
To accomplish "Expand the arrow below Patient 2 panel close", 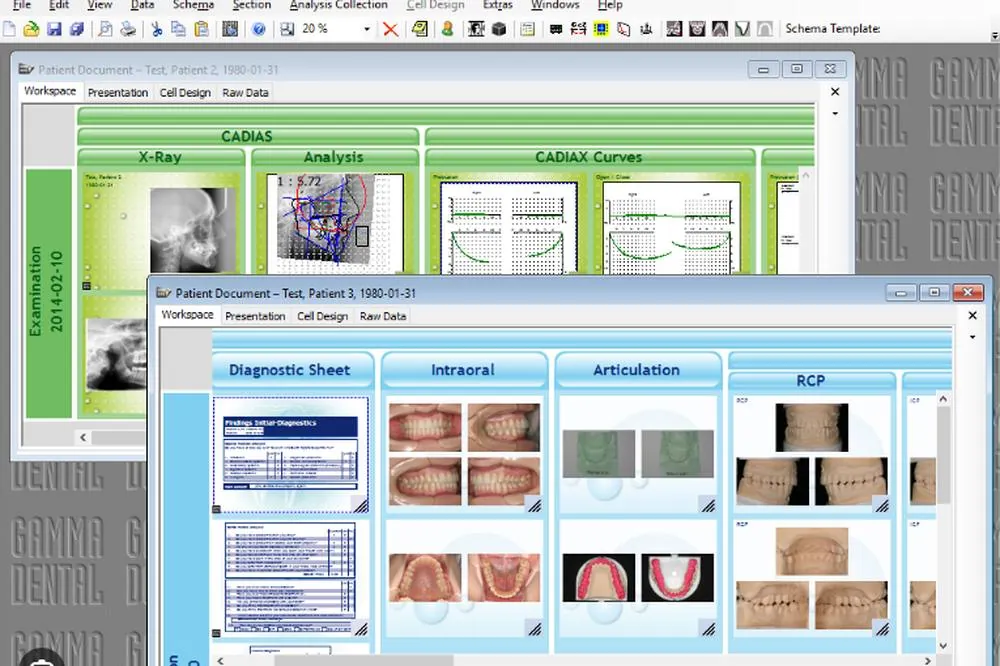I will 835,114.
